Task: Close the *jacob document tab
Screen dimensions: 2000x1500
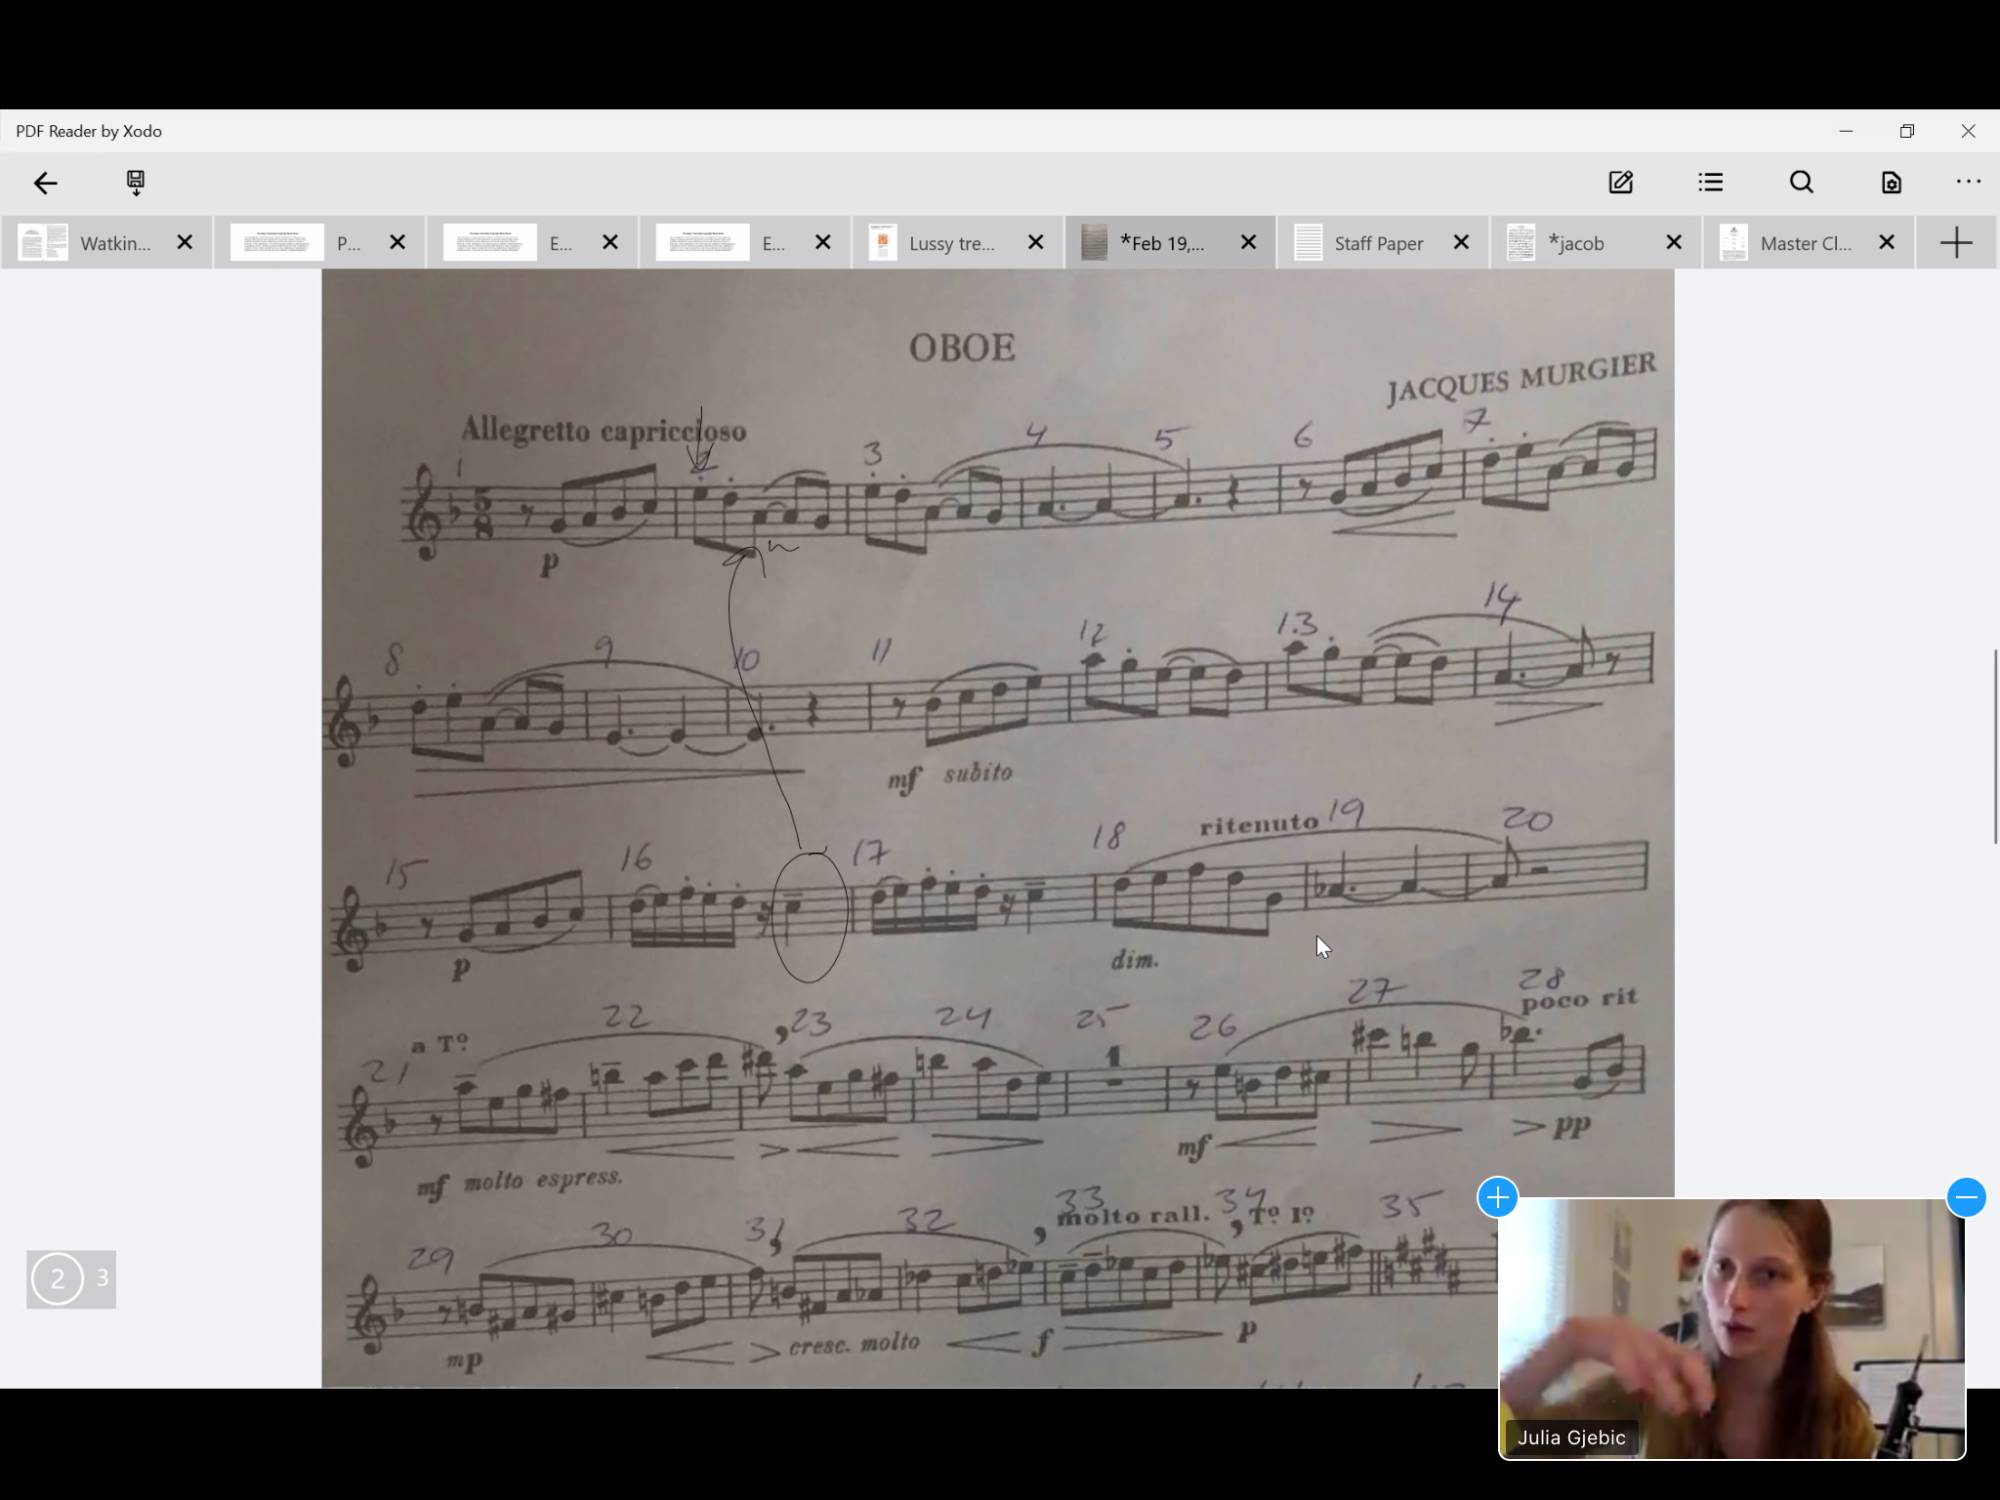Action: [x=1674, y=242]
